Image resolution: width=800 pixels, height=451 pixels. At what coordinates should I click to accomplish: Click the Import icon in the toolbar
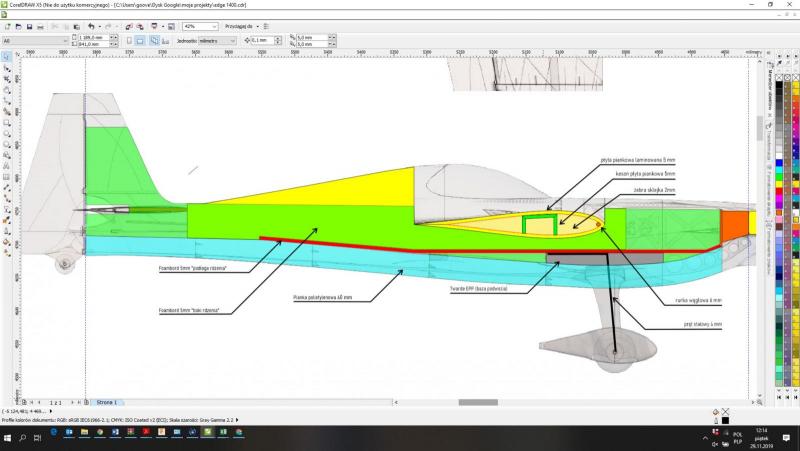pyautogui.click(x=128, y=26)
